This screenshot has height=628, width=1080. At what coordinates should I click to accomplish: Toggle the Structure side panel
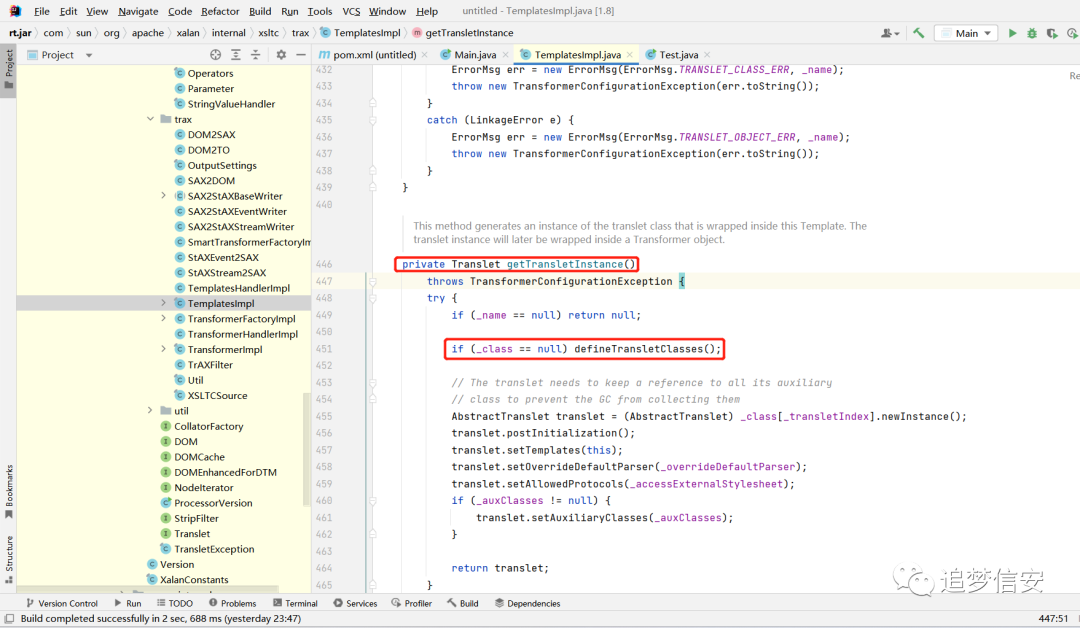click(9, 559)
